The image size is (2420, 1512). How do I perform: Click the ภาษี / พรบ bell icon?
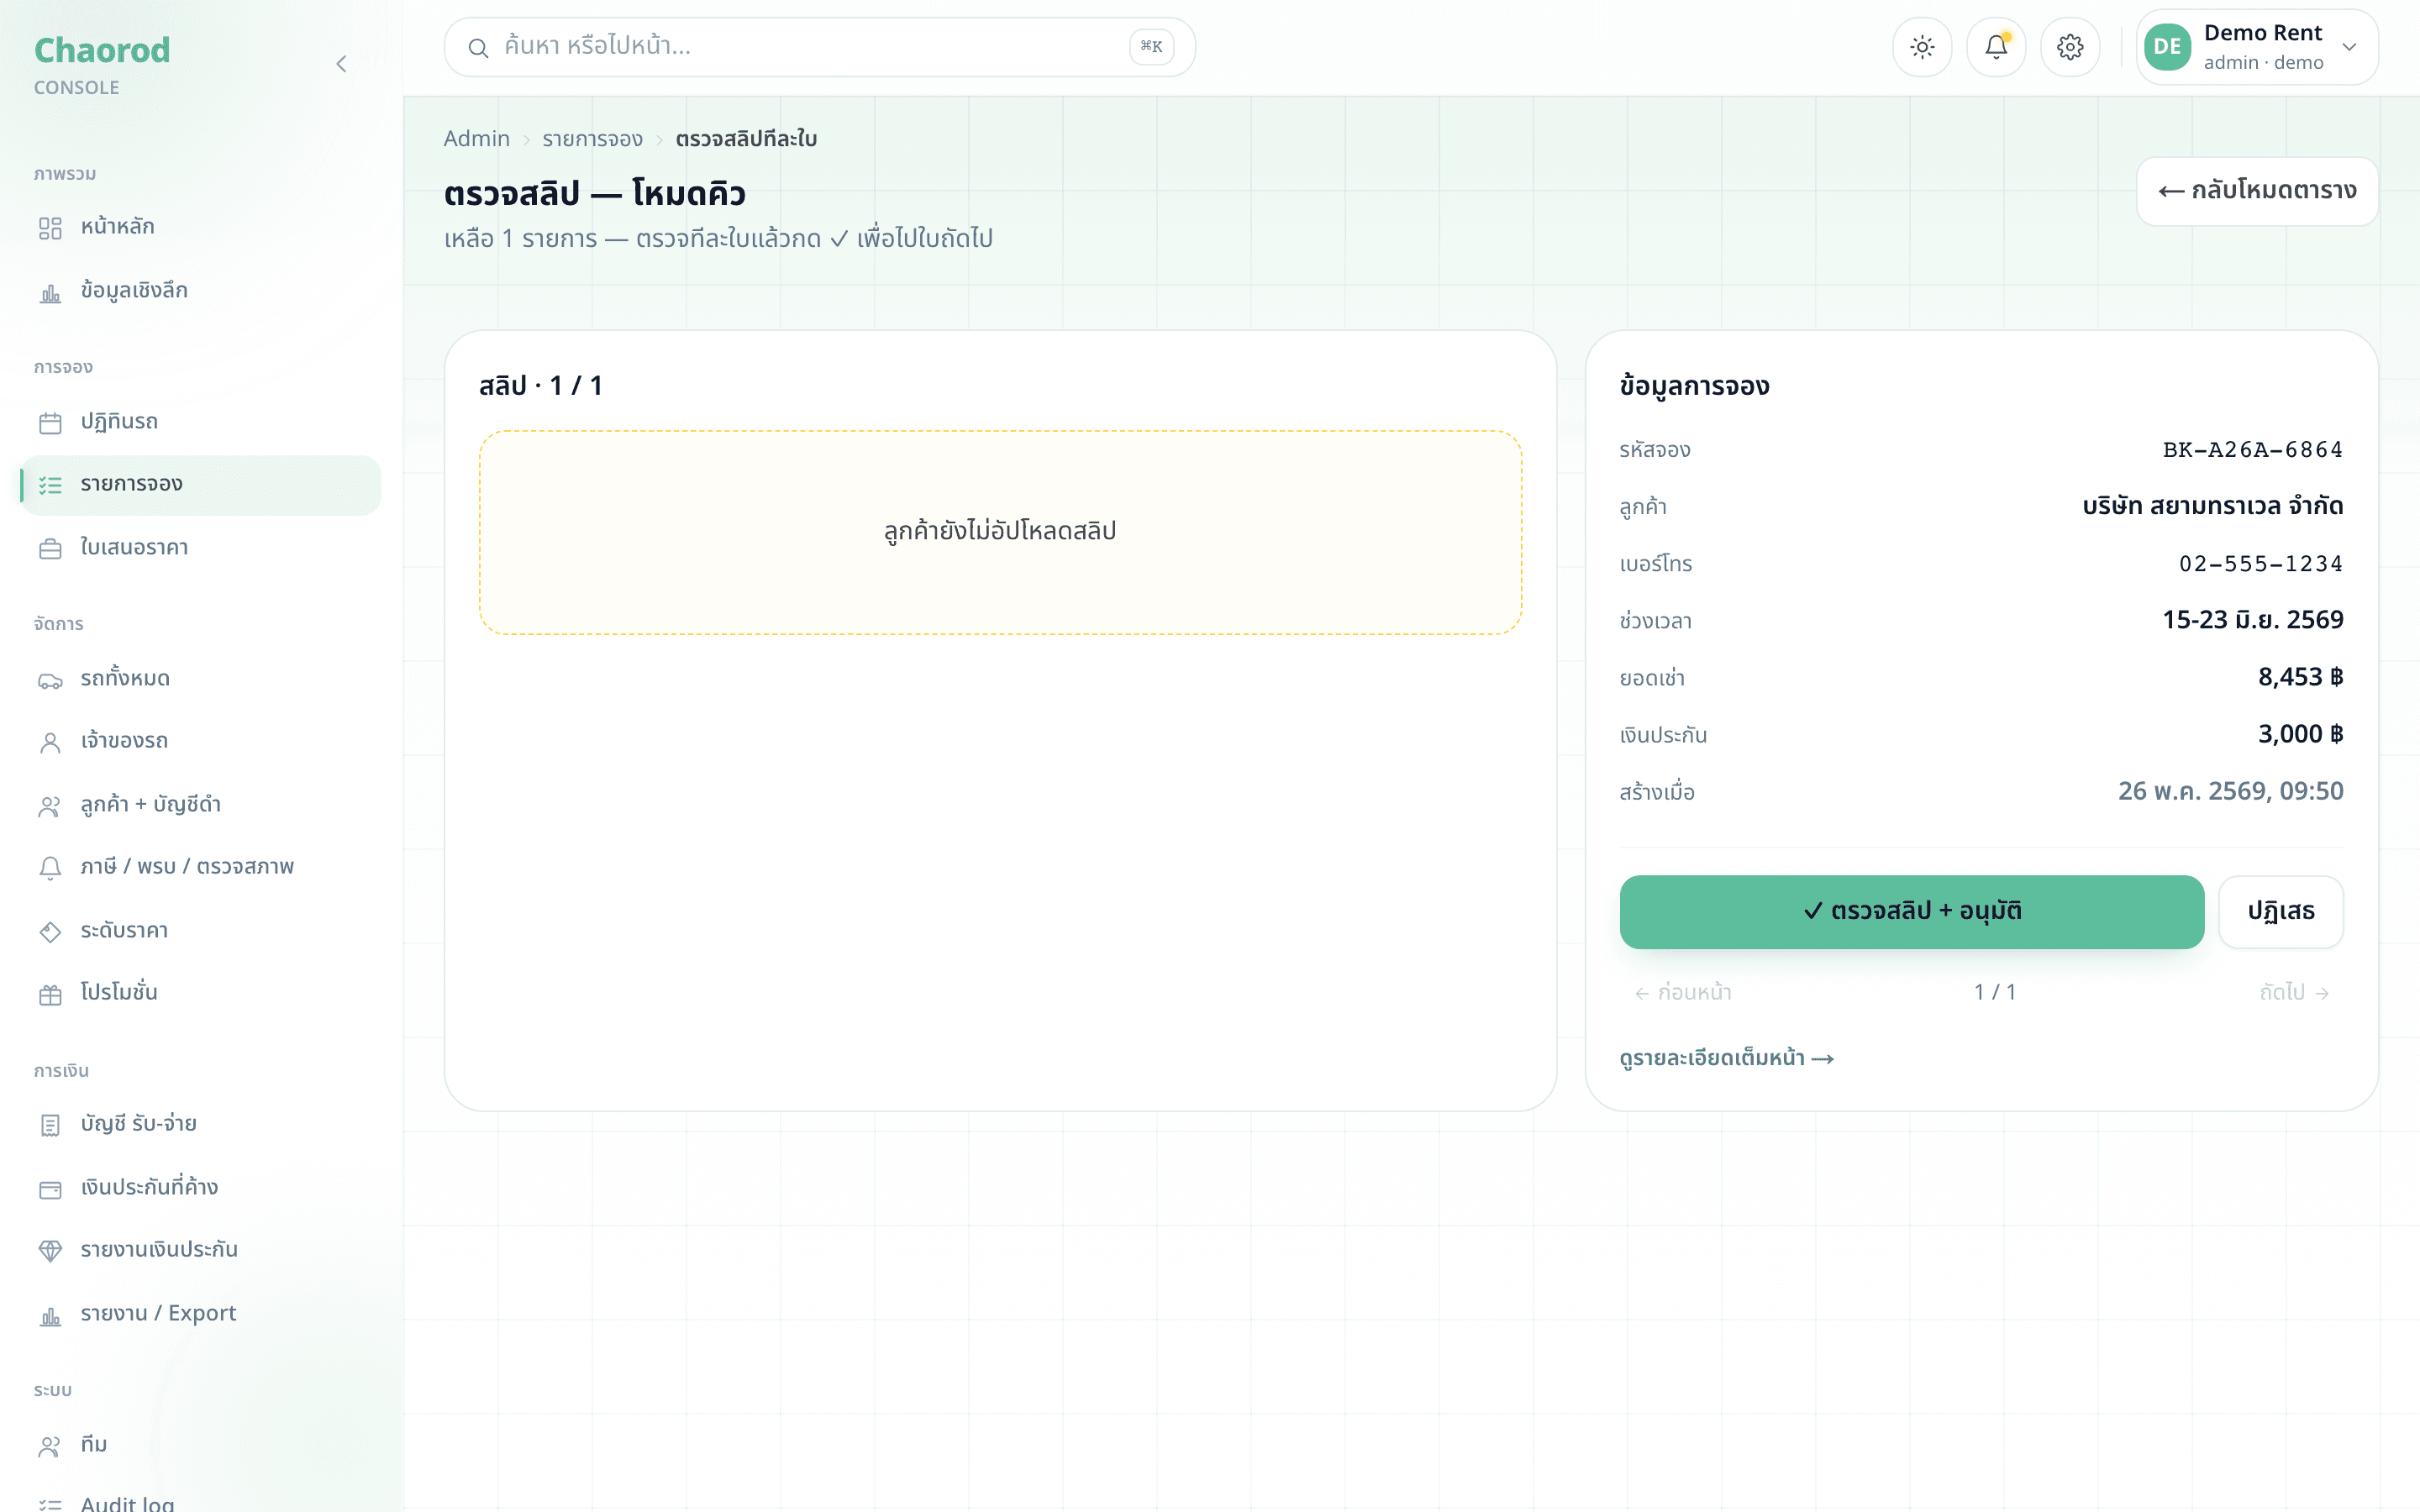pos(50,868)
